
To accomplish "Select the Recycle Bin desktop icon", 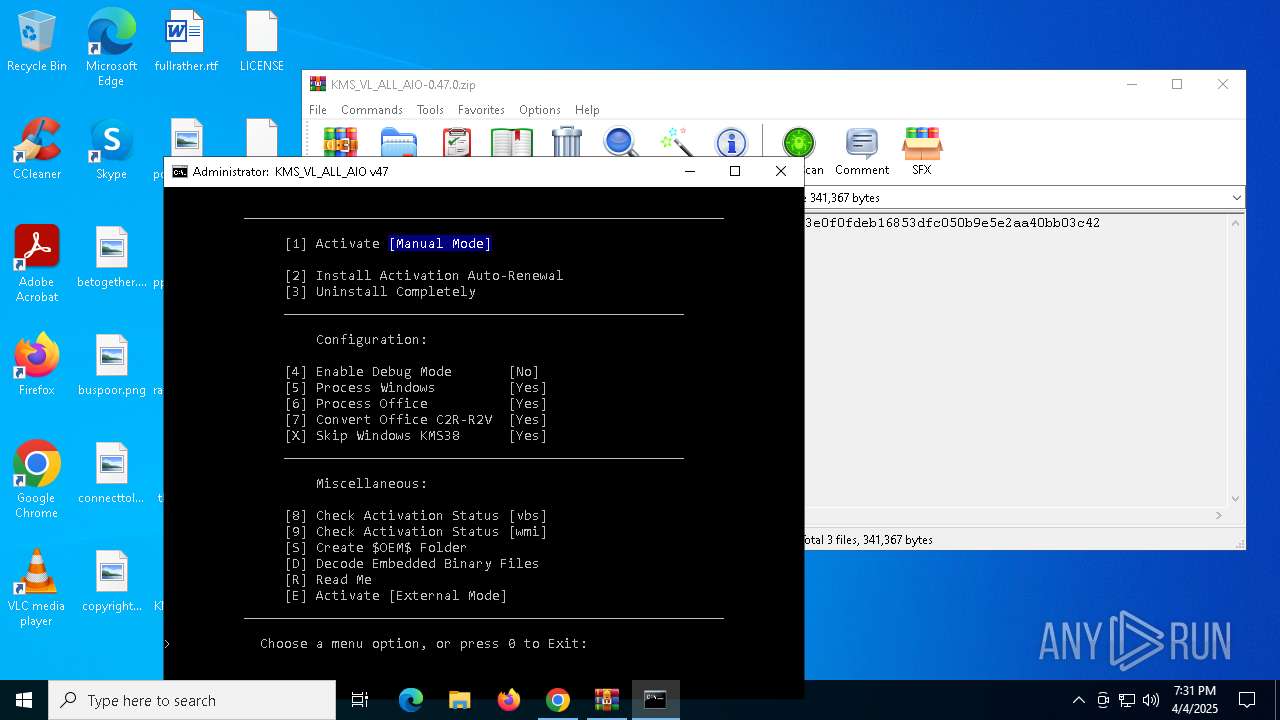I will [x=37, y=42].
